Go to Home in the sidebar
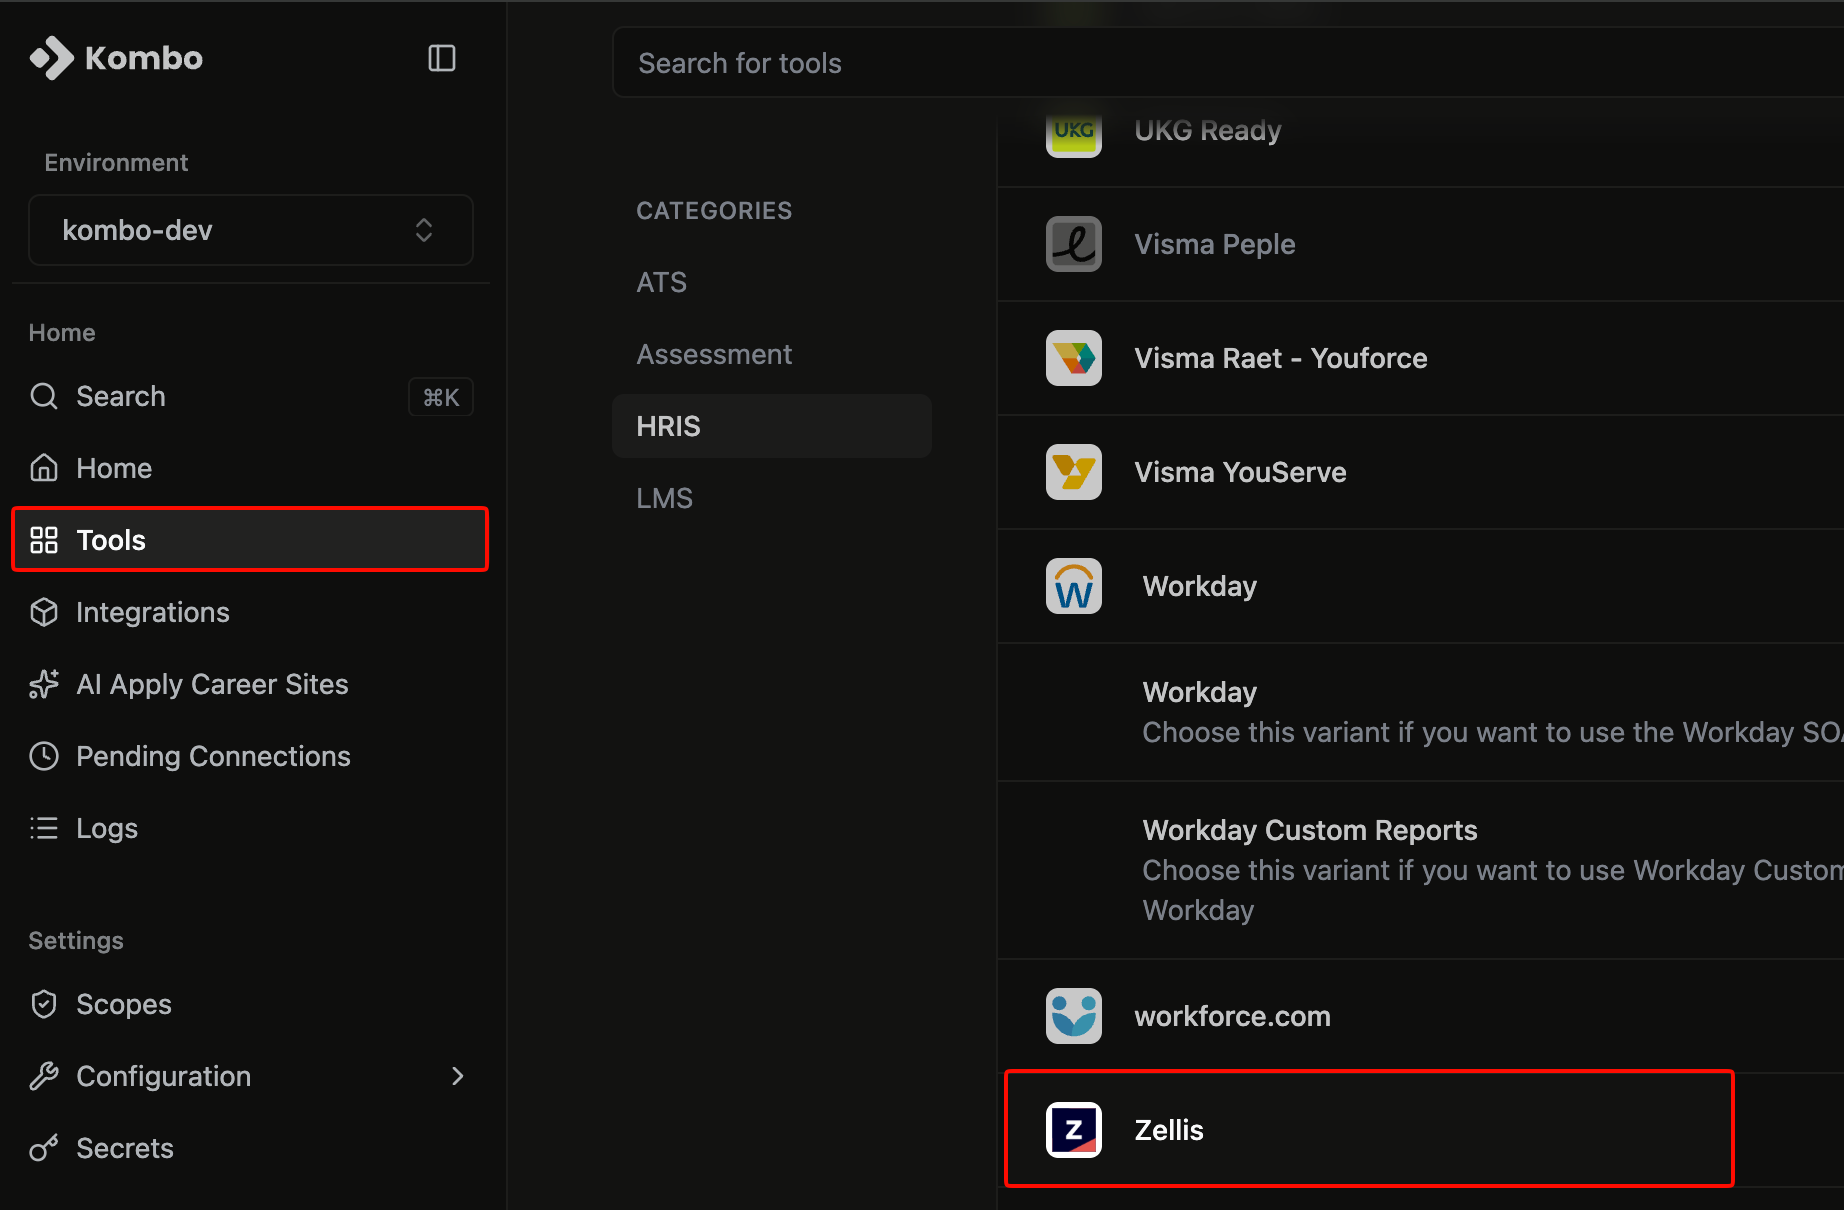 click(x=250, y=468)
